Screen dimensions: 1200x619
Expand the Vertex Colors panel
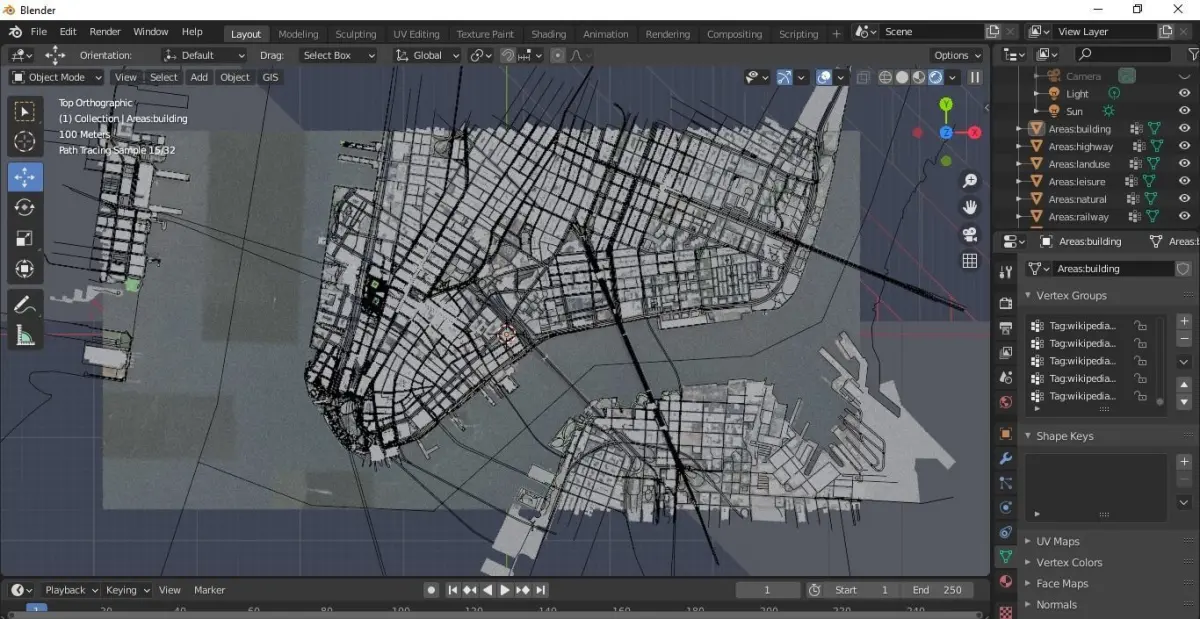pyautogui.click(x=1068, y=562)
